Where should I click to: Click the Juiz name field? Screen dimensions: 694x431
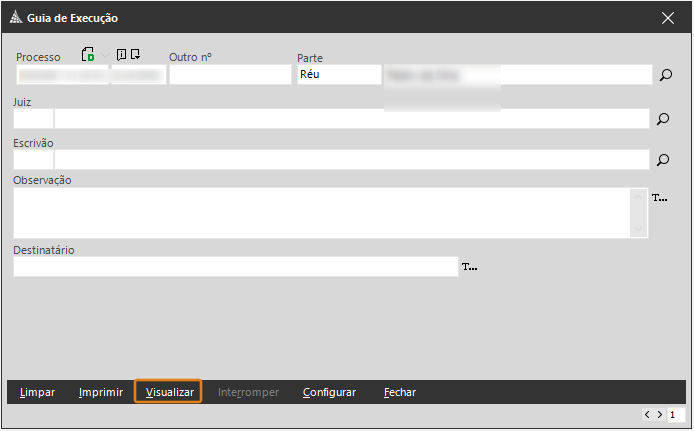351,119
